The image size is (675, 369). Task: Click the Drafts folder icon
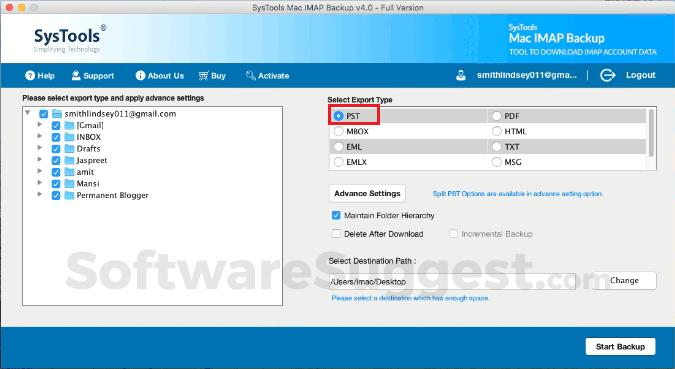pos(69,149)
